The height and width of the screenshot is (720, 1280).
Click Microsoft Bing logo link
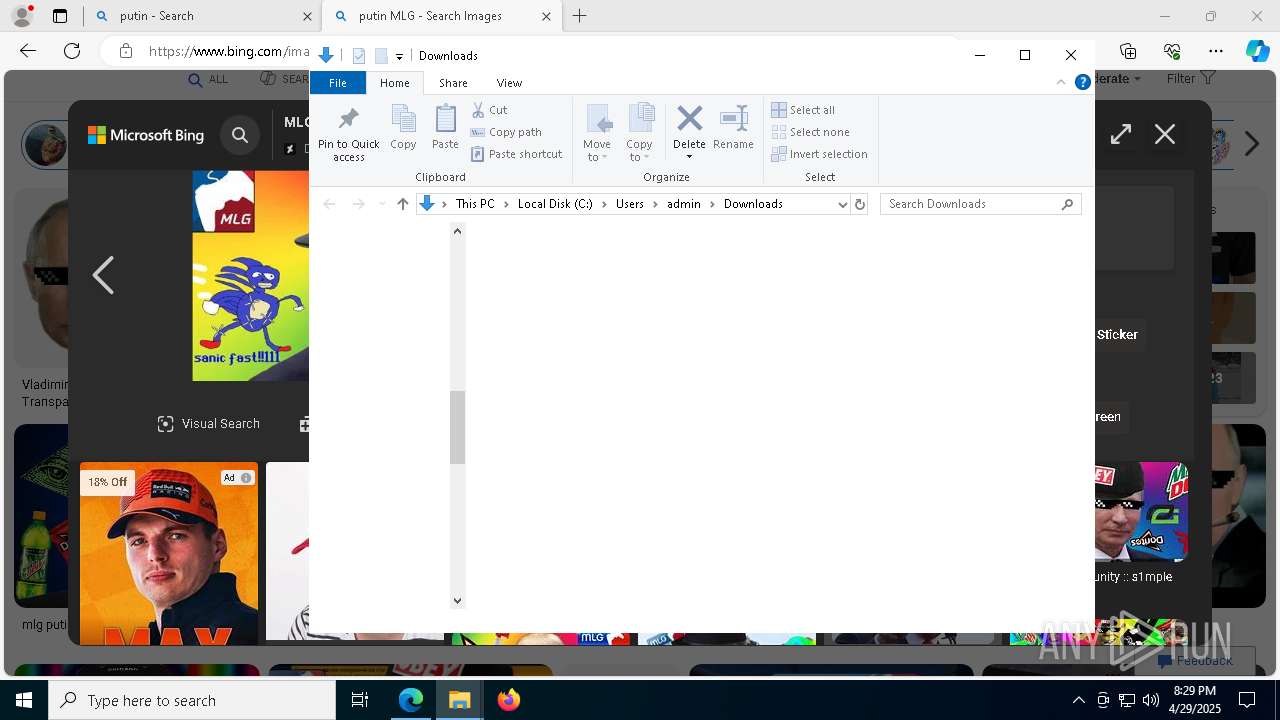[146, 135]
